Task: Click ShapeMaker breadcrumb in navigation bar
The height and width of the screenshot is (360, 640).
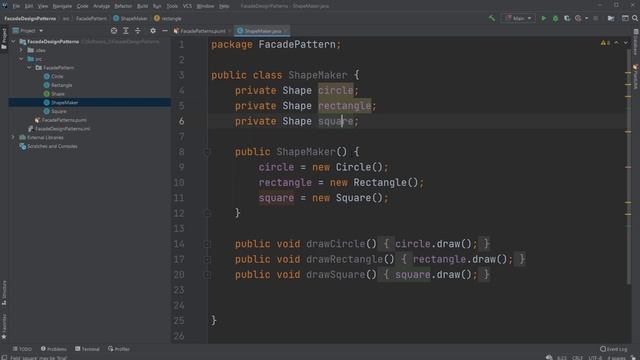Action: (130, 18)
